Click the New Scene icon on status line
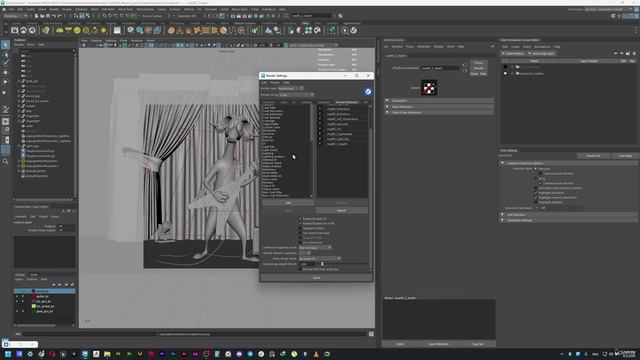640x360 pixels. coord(36,16)
